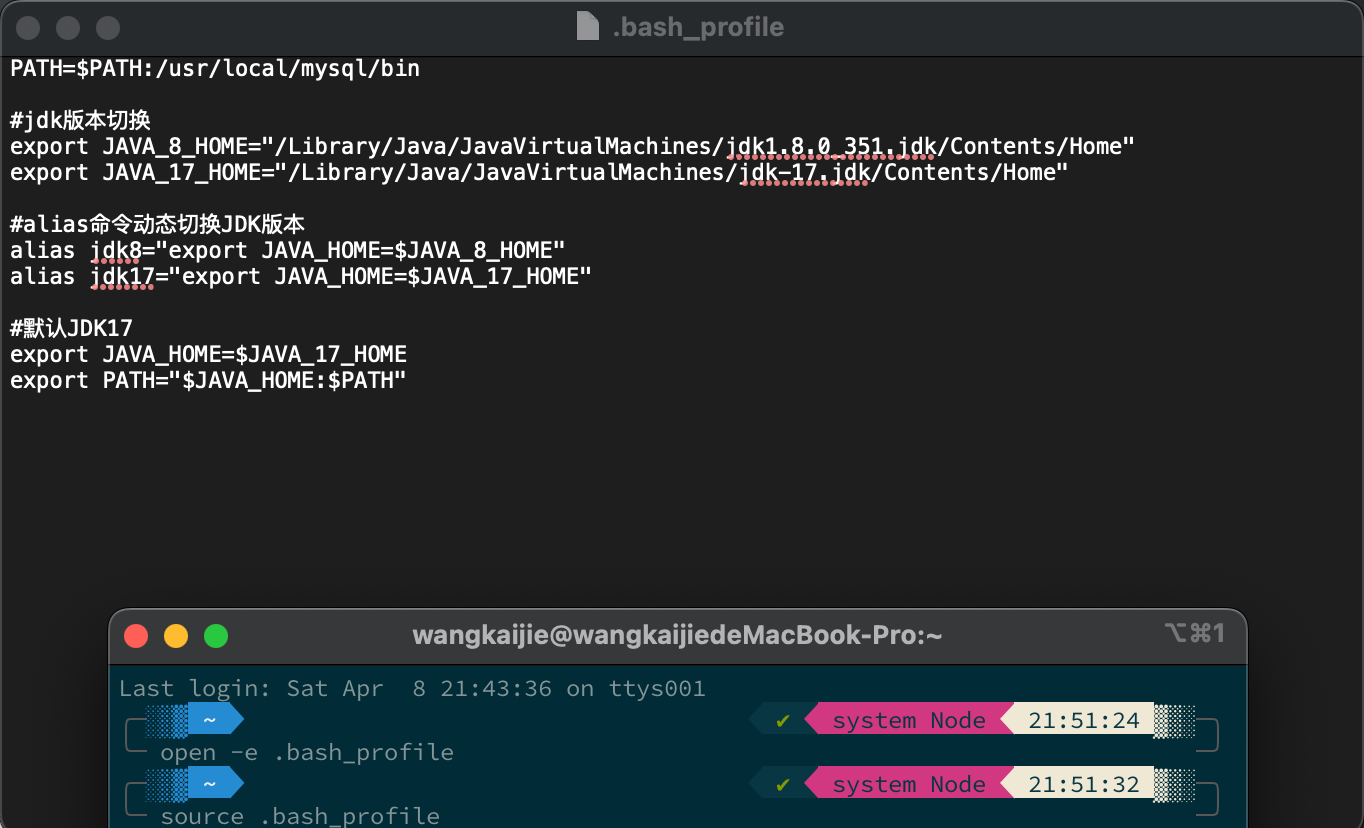Click the system Node segment beside 21:51:32
Screen dimensions: 1364x828
[x=909, y=784]
